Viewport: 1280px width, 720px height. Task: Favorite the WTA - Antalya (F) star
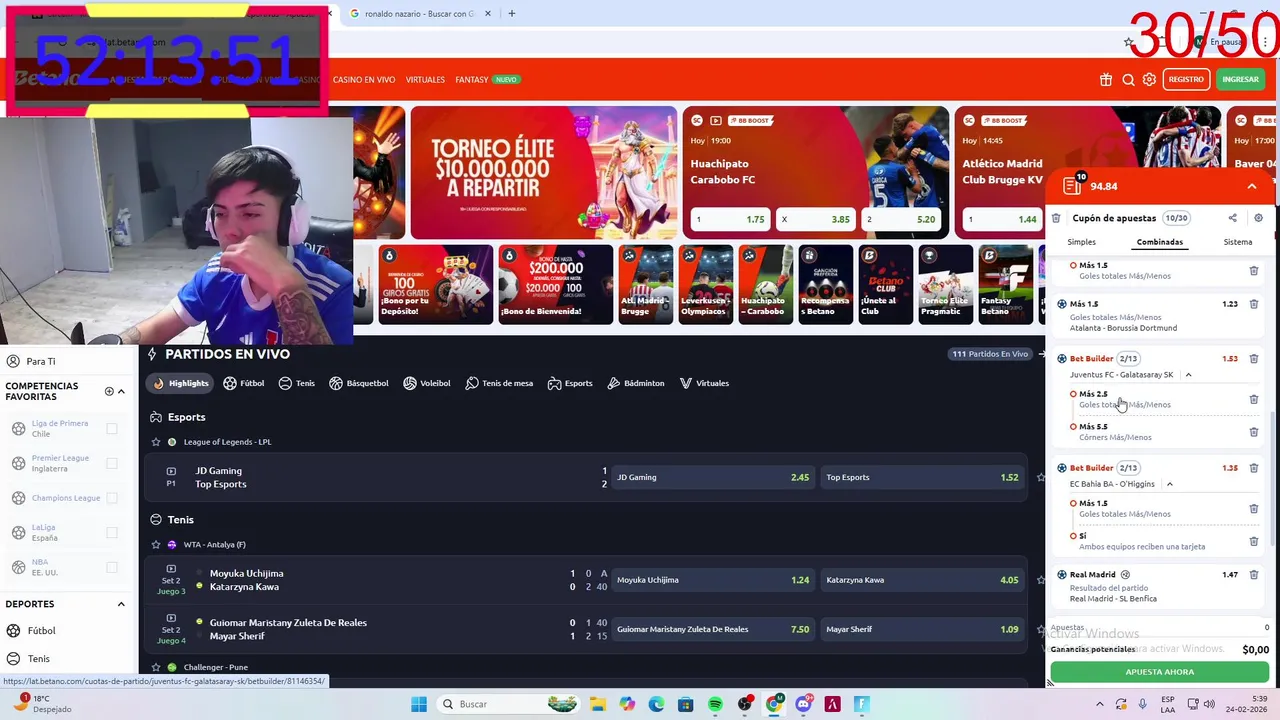(156, 545)
